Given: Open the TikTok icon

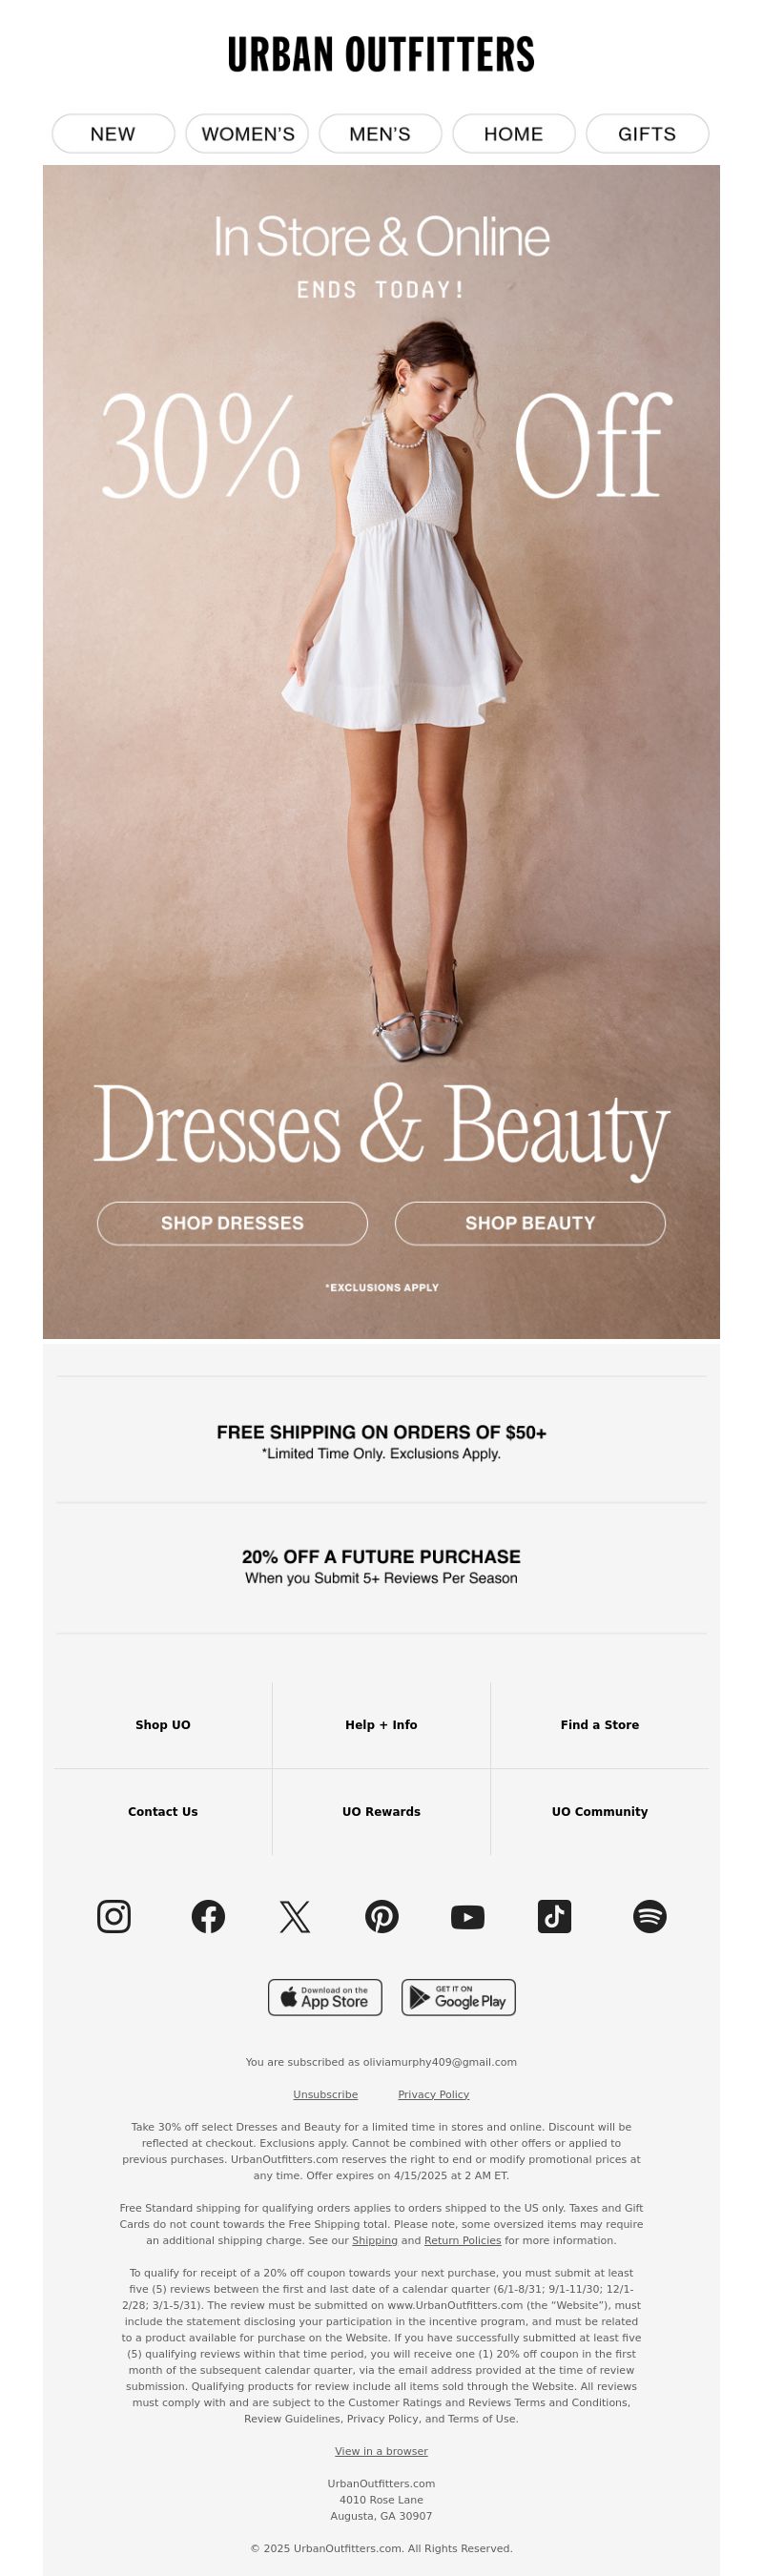Looking at the screenshot, I should point(555,1916).
